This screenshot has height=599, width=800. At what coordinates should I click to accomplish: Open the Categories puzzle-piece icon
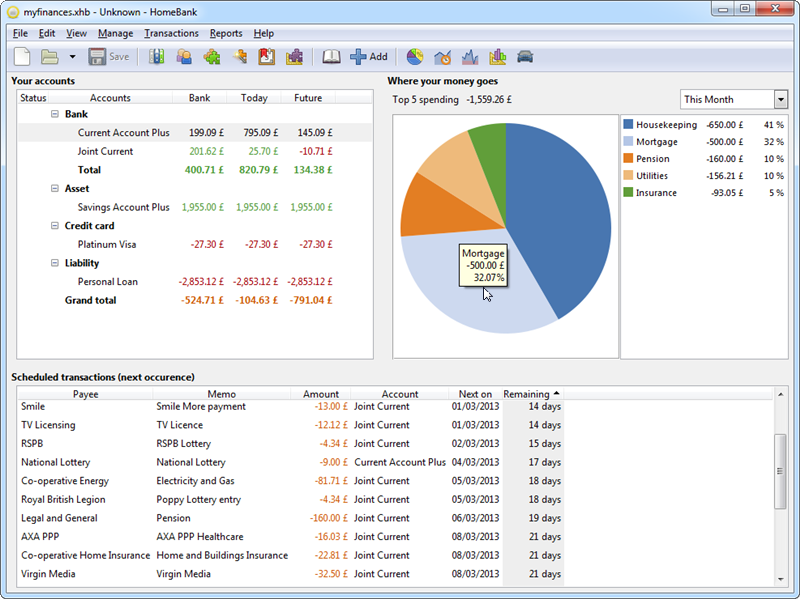(212, 57)
